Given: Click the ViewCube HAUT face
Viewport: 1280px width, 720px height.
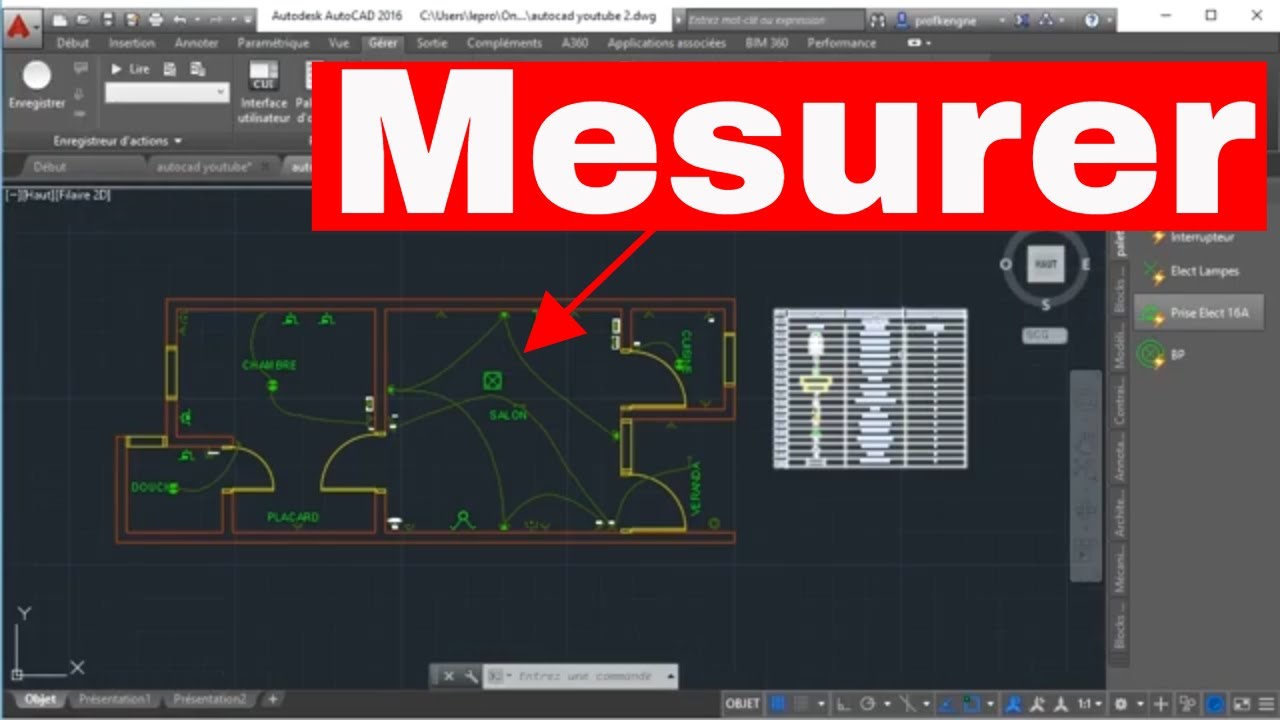Looking at the screenshot, I should [x=1045, y=264].
